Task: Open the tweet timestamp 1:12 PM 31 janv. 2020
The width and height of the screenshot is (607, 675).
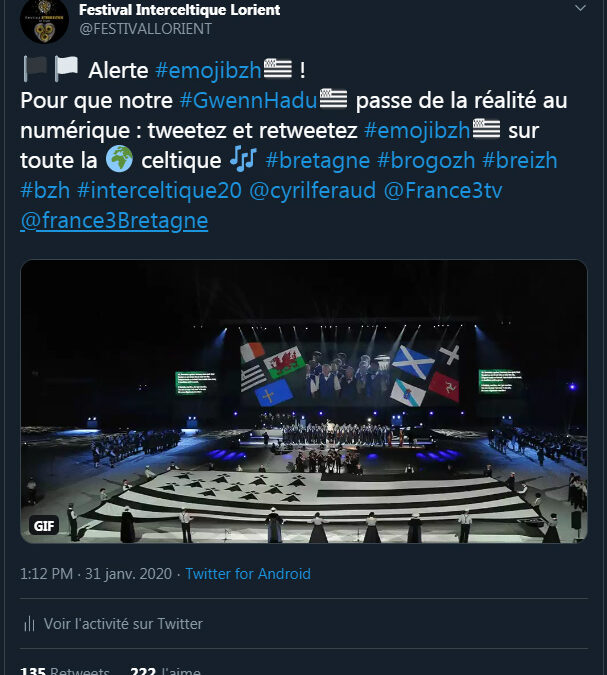Action: pyautogui.click(x=97, y=574)
